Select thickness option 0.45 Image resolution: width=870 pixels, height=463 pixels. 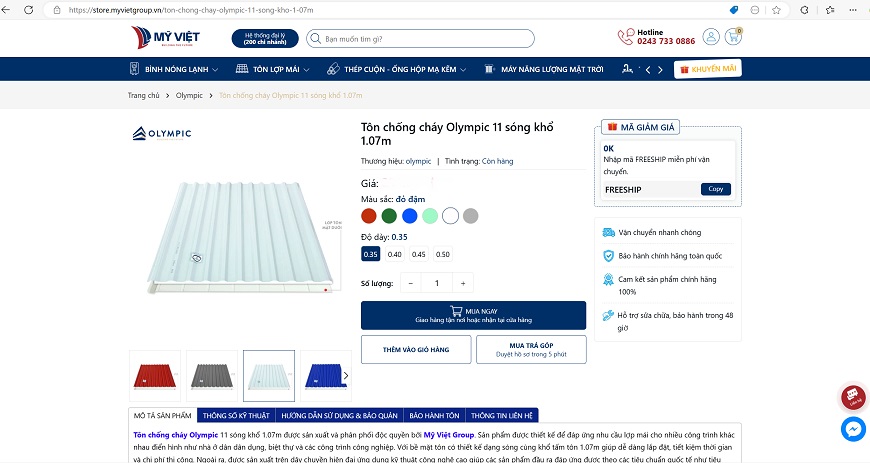(418, 254)
